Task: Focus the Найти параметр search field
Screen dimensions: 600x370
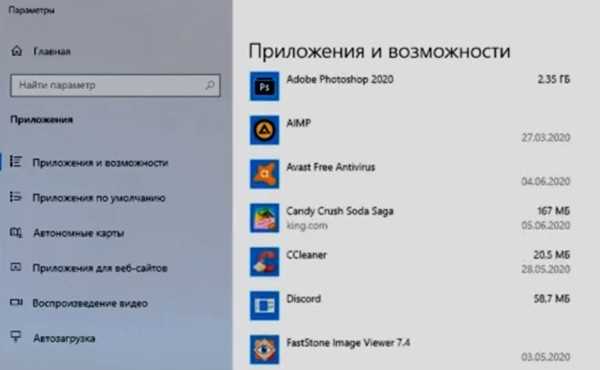Action: pyautogui.click(x=115, y=85)
